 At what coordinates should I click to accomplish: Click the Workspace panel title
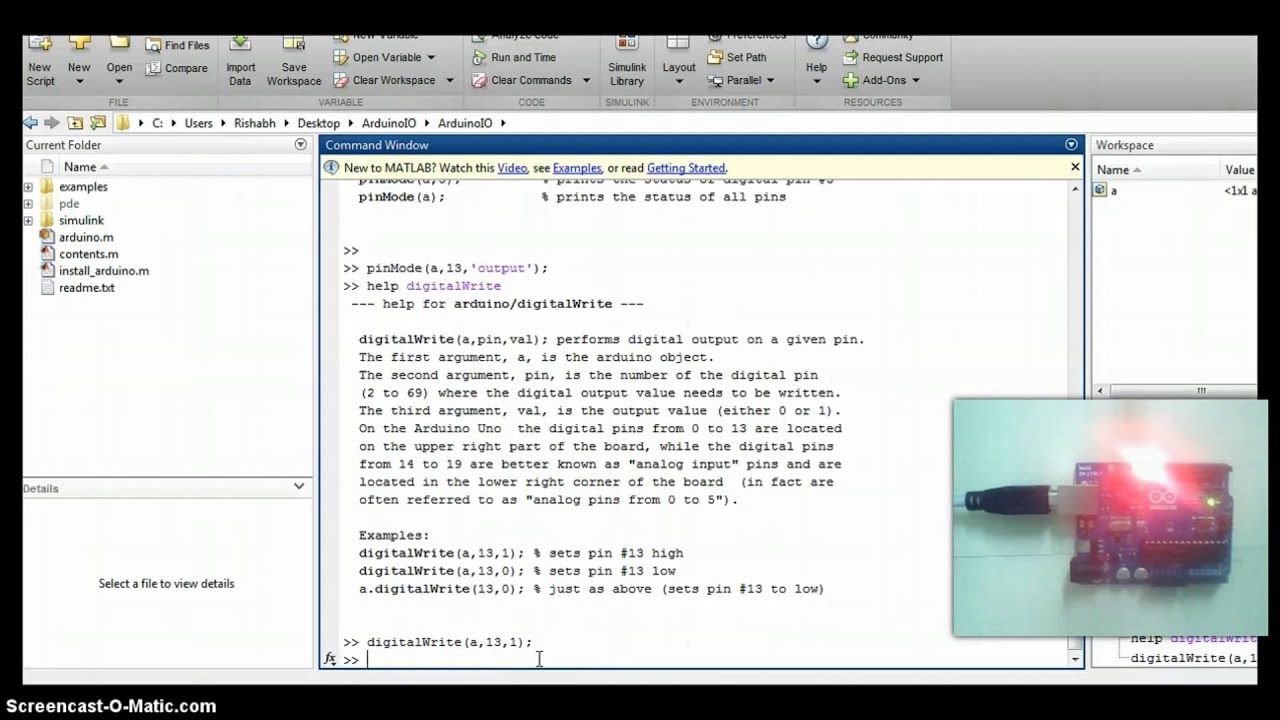1124,145
